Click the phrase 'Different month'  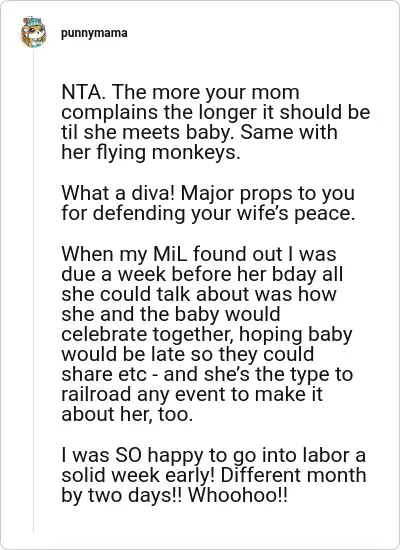coord(294,475)
